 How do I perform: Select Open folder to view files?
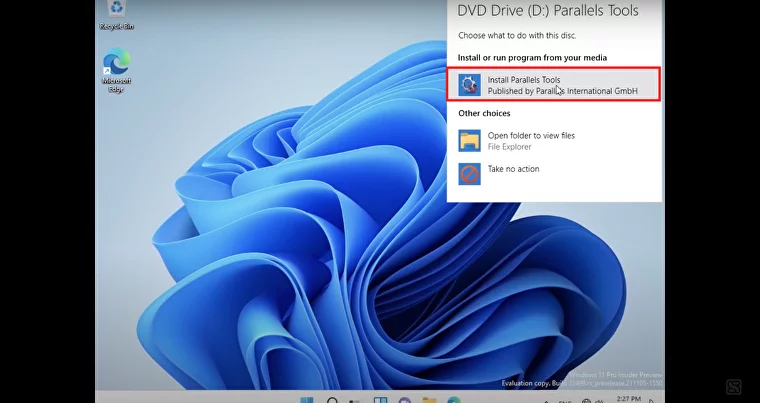pos(531,136)
